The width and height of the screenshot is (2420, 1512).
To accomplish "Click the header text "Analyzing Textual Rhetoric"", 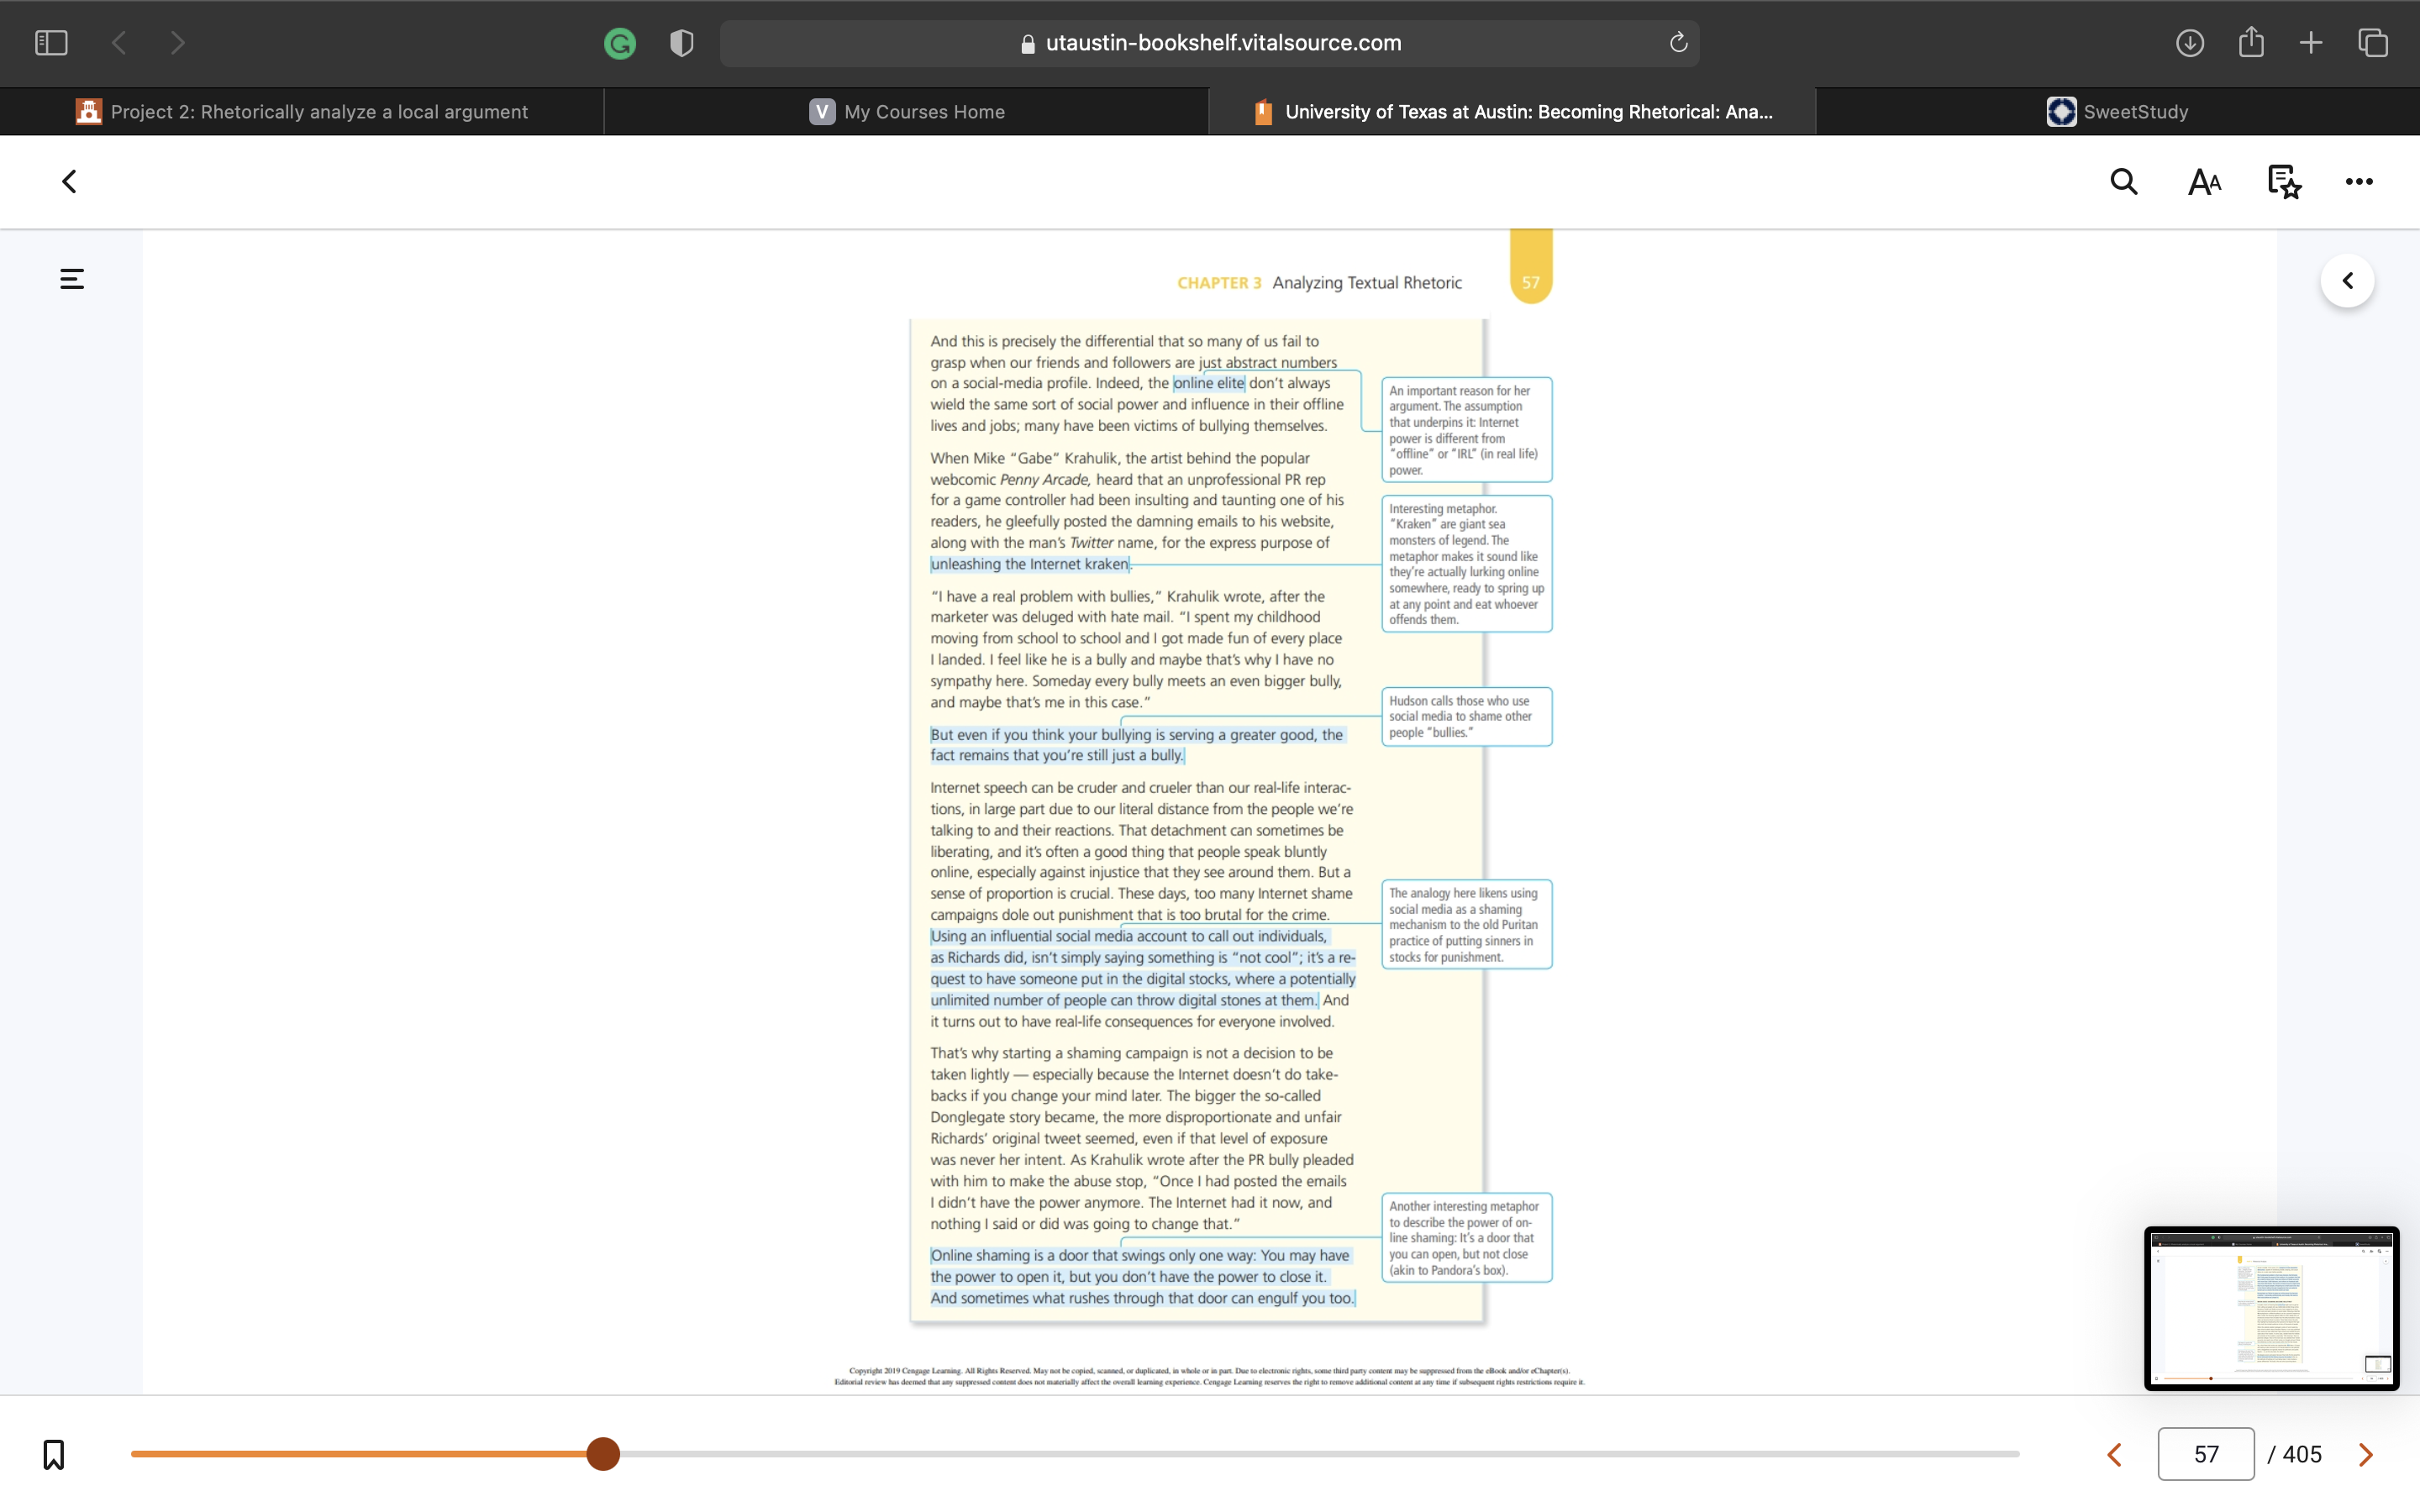I will [1367, 283].
